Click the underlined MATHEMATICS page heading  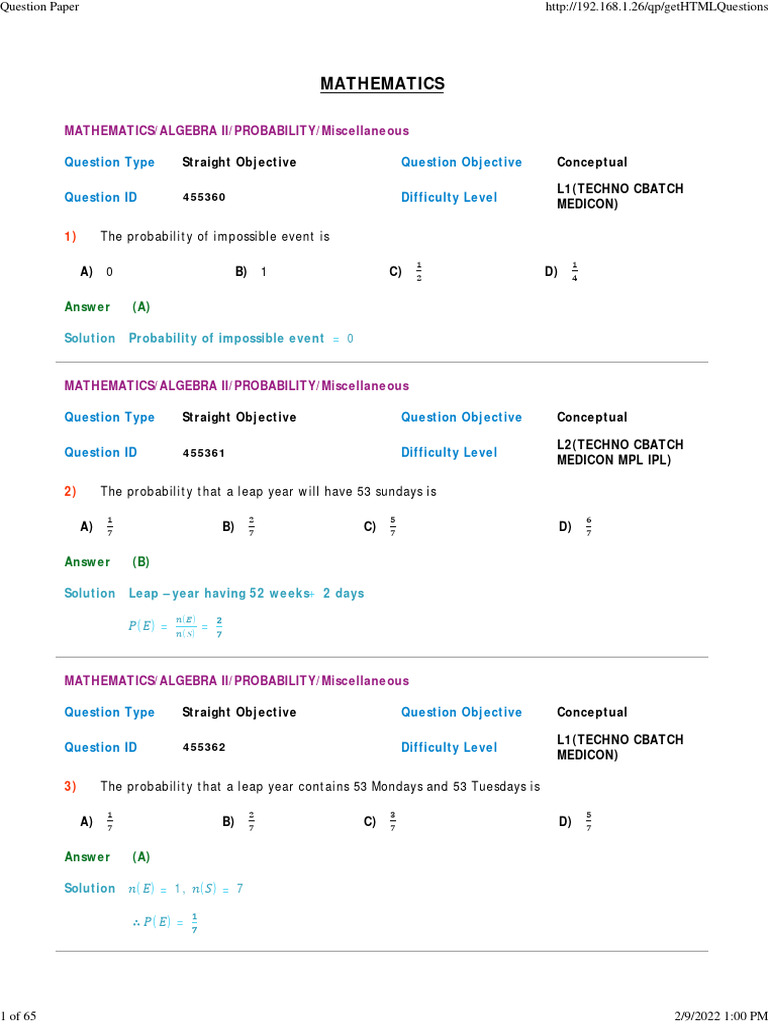[382, 85]
